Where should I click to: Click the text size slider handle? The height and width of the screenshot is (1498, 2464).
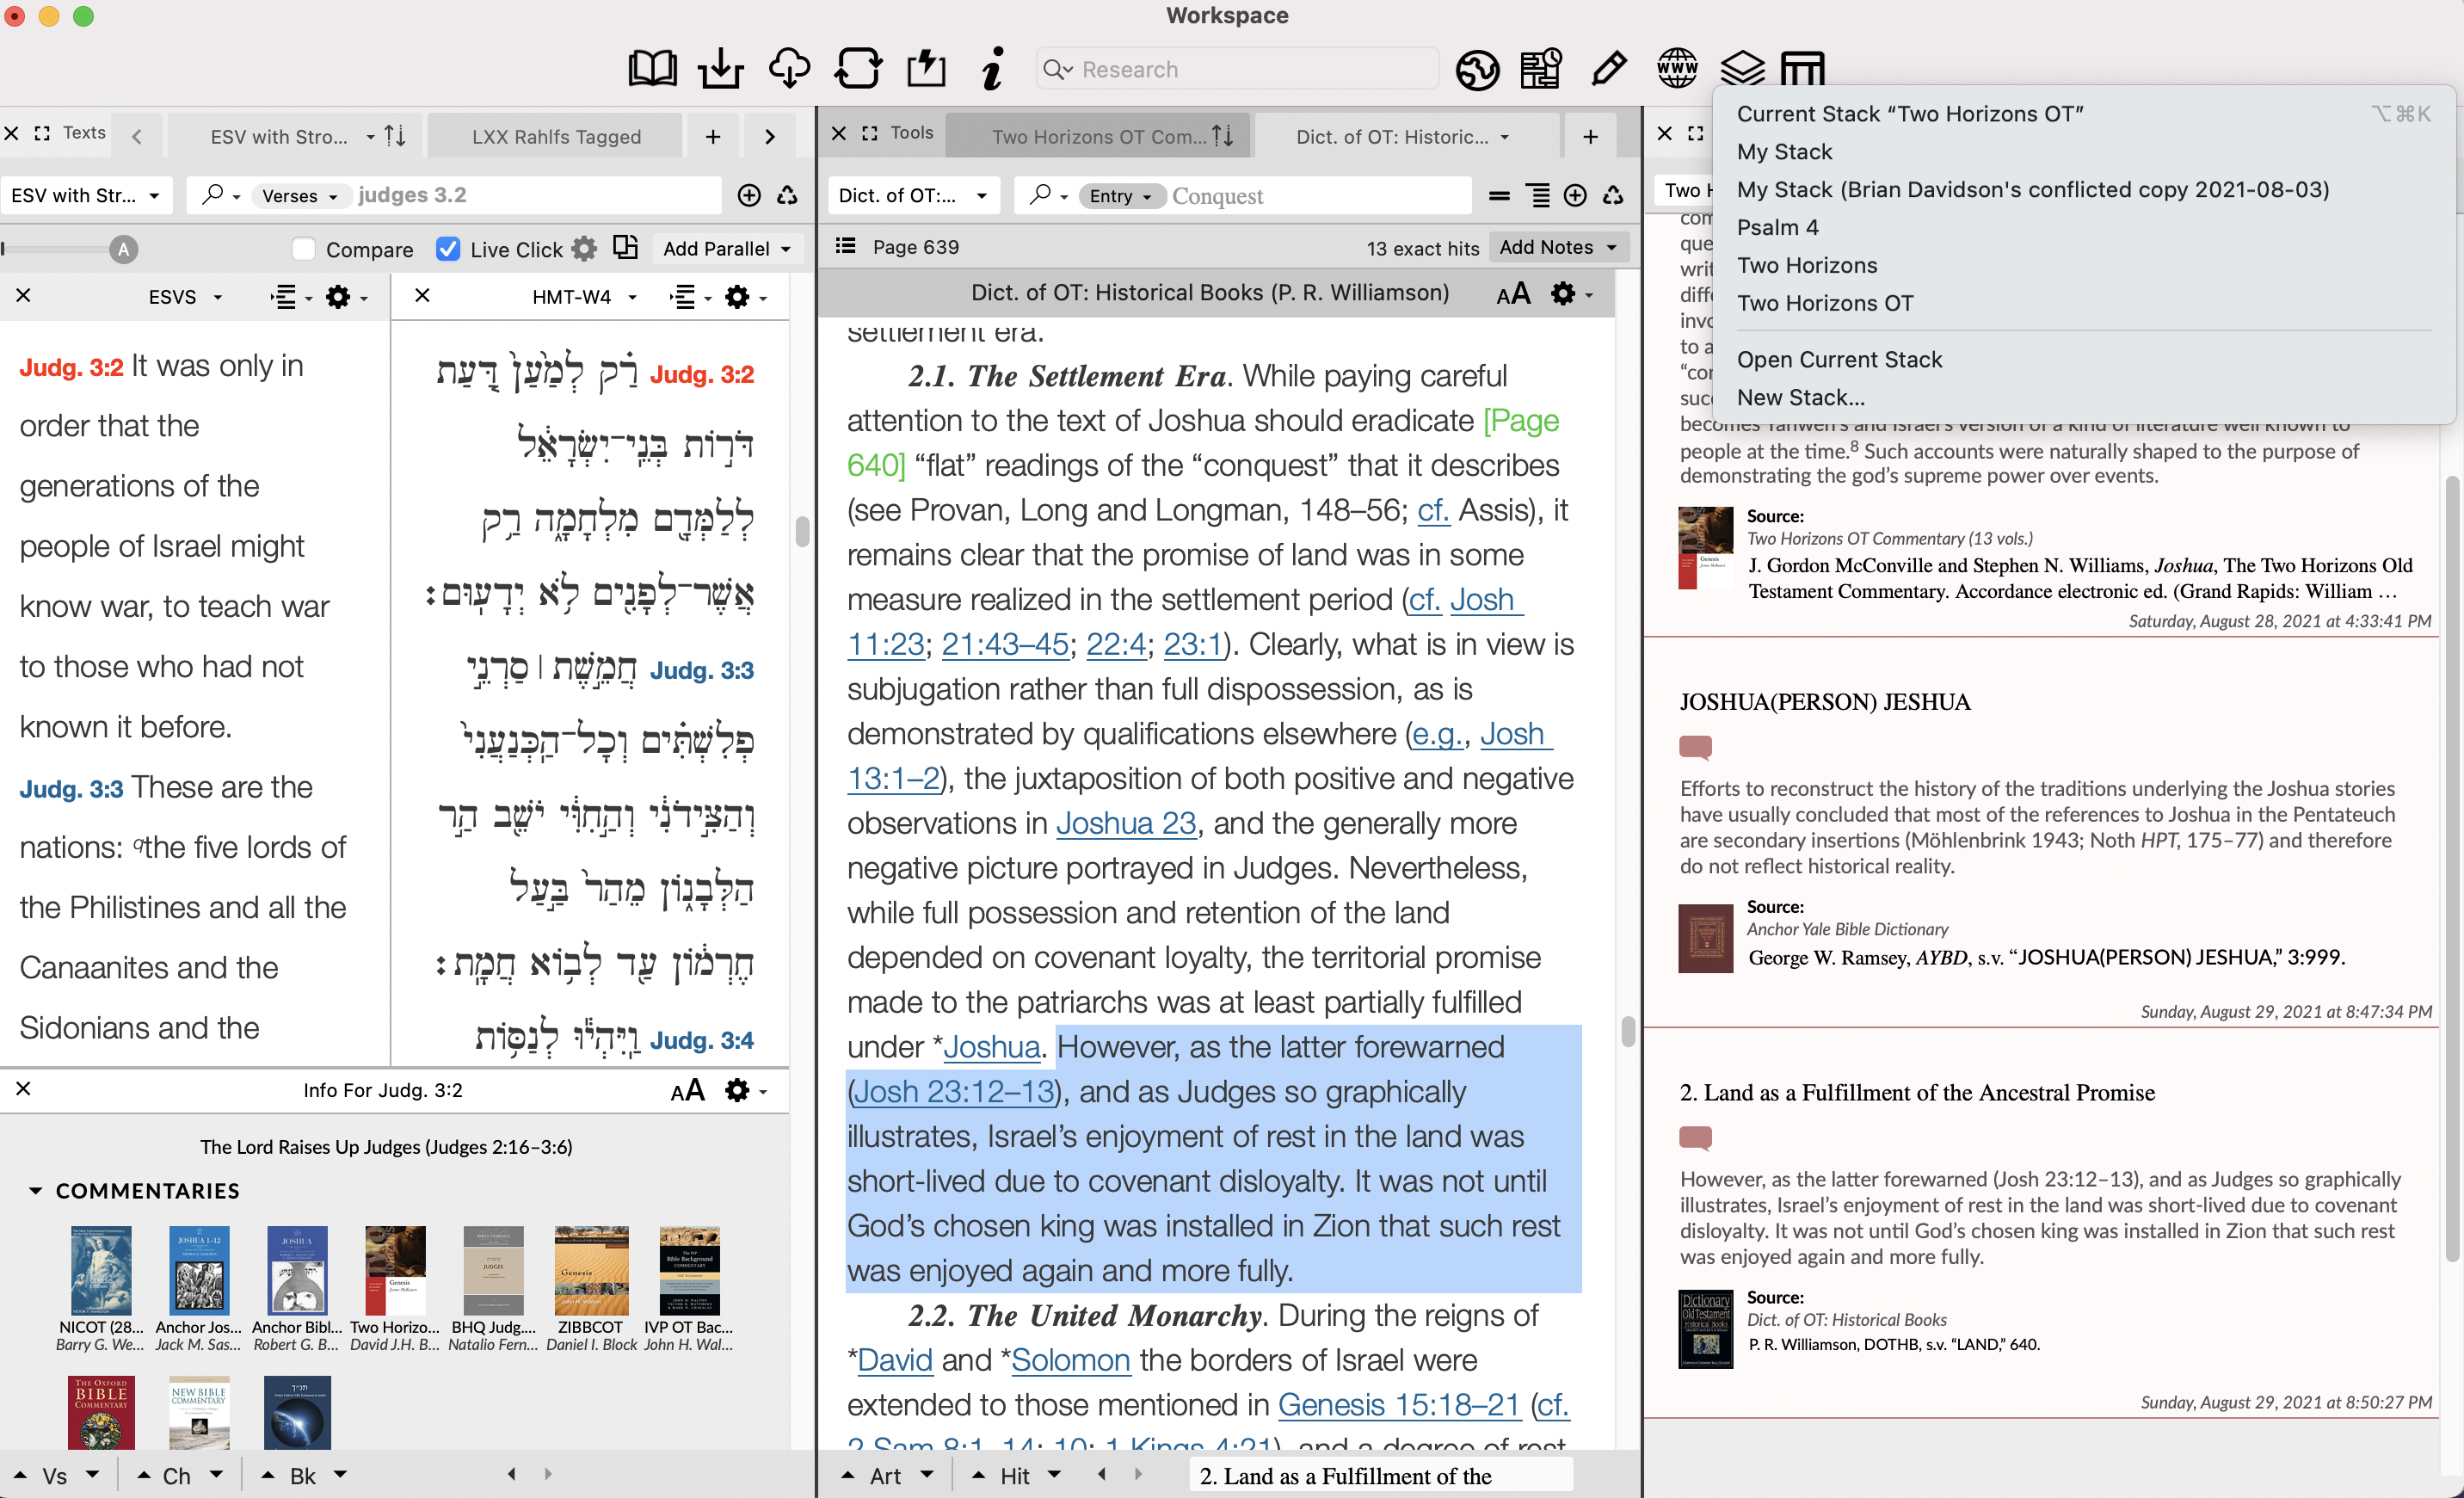(x=123, y=249)
